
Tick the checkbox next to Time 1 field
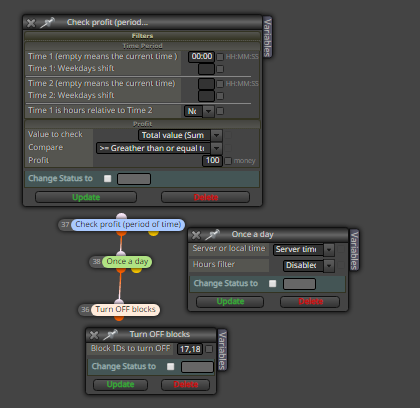coord(220,57)
